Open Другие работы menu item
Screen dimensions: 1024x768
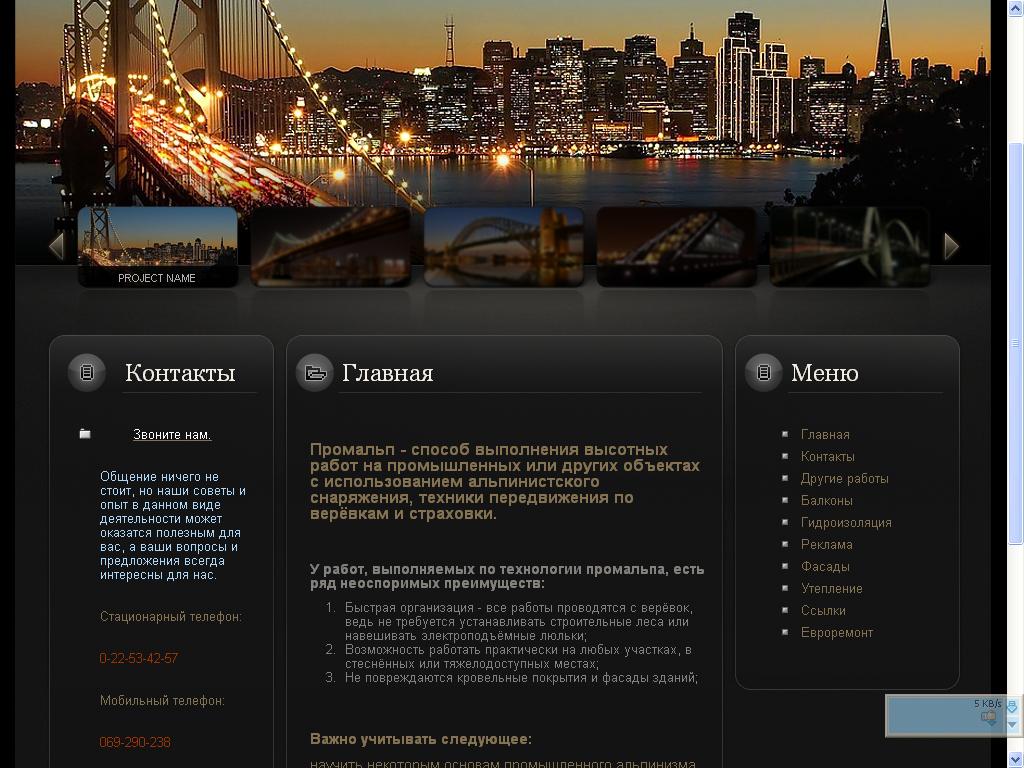coord(844,479)
